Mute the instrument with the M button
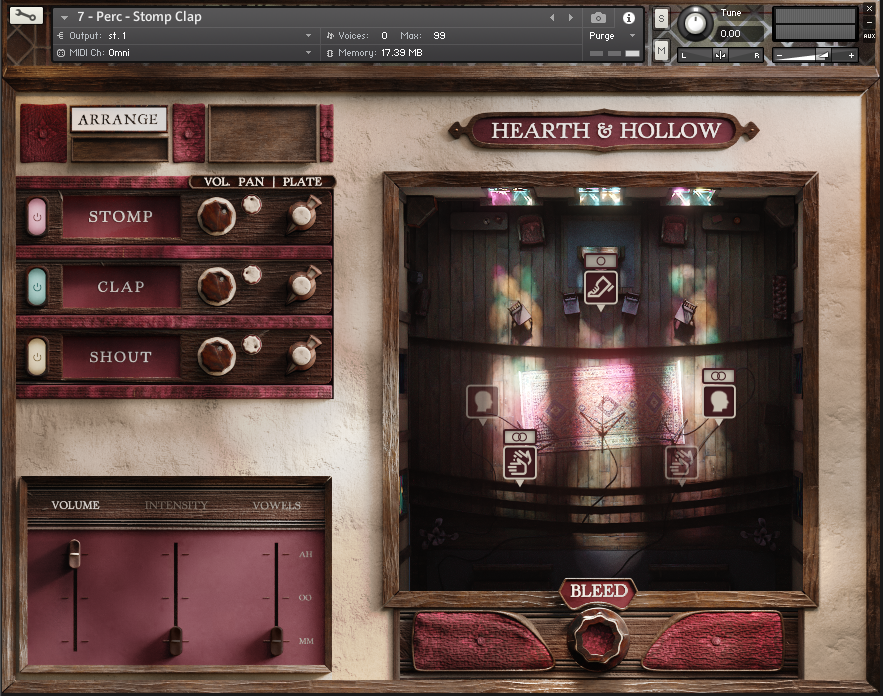The width and height of the screenshot is (883, 696). point(661,51)
